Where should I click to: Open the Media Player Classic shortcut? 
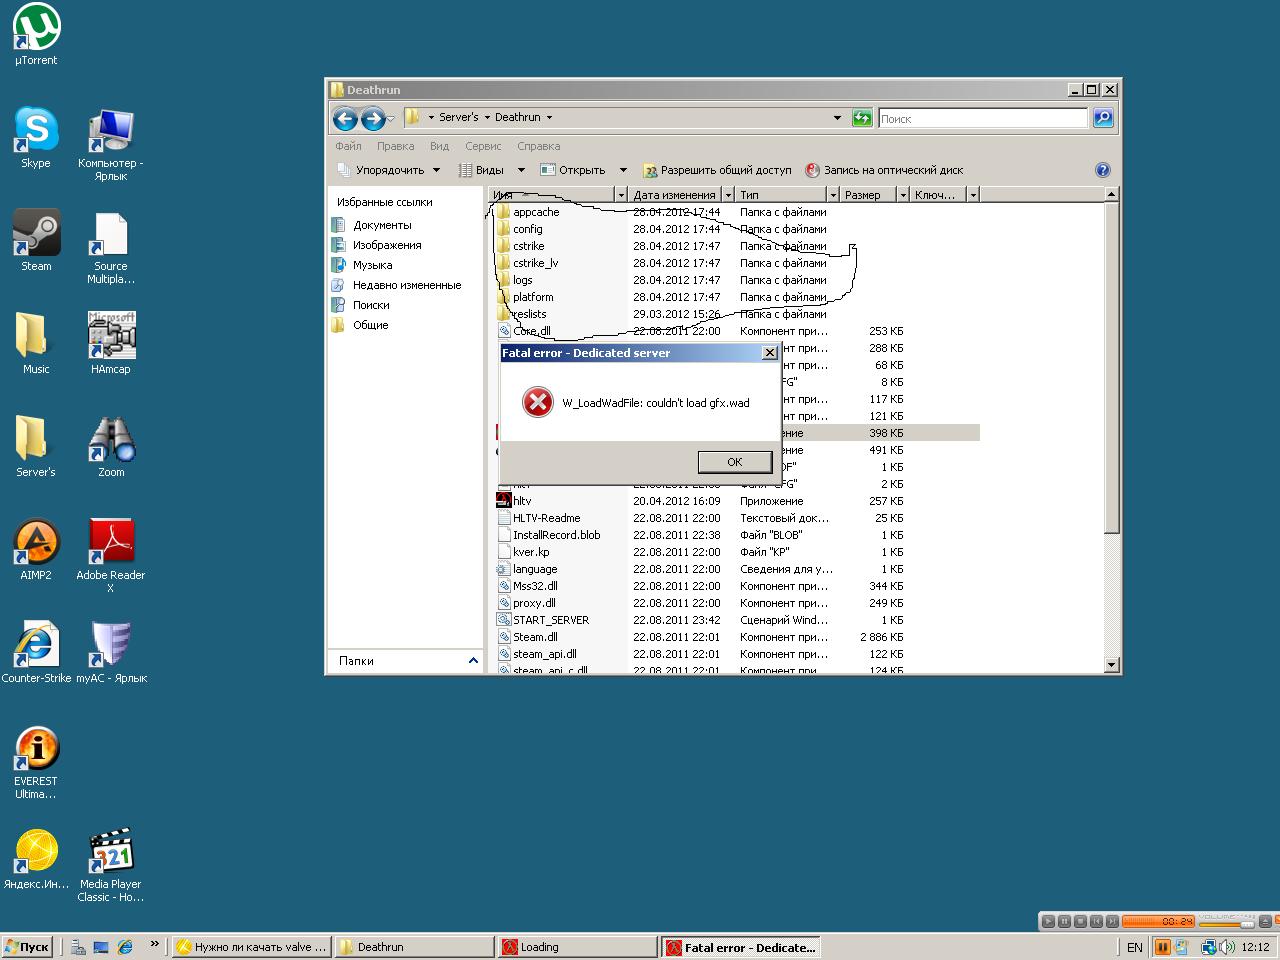pos(111,866)
